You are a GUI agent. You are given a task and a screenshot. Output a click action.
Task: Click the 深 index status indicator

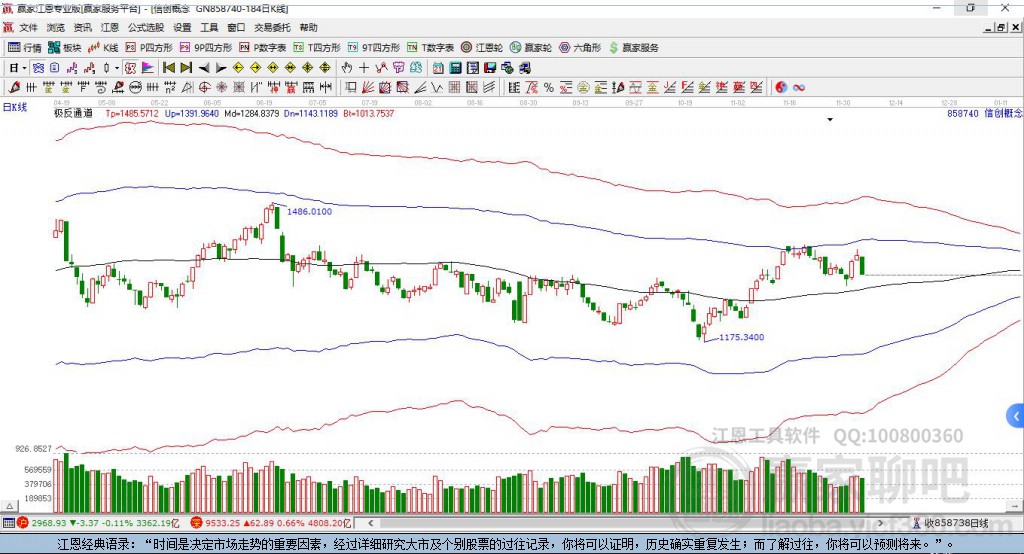(196, 523)
